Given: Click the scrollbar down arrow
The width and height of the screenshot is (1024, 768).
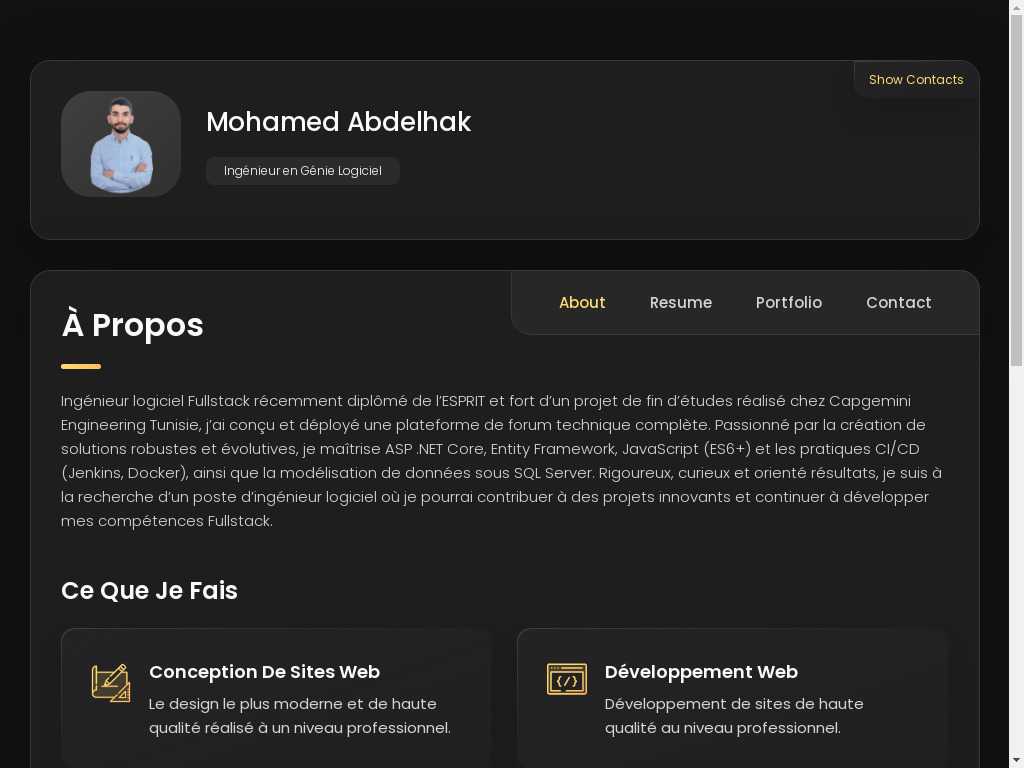Looking at the screenshot, I should coord(1016,761).
